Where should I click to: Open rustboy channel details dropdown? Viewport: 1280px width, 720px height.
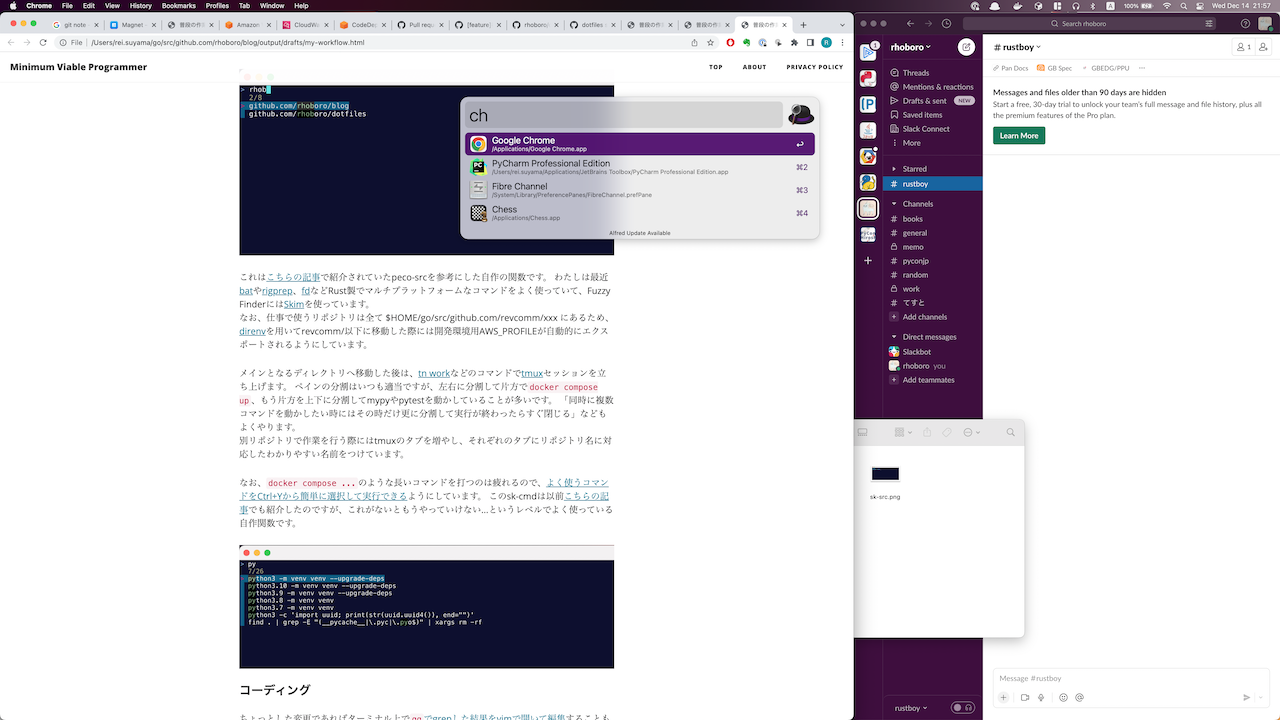click(1017, 47)
